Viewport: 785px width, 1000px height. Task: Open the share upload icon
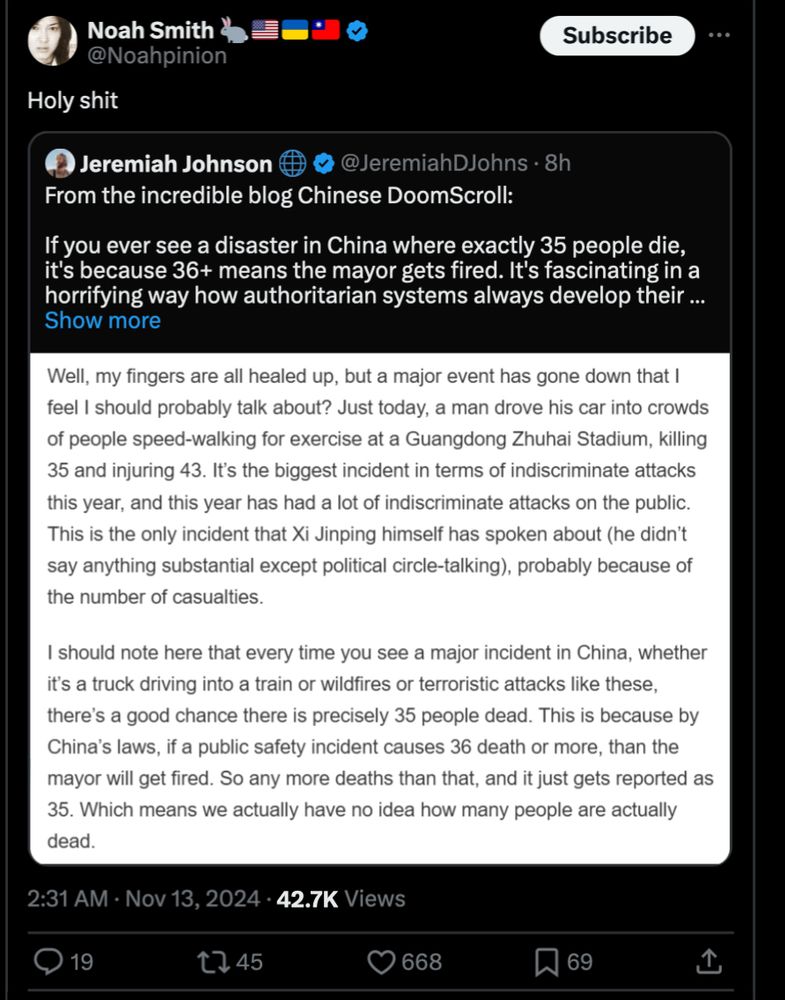tap(708, 962)
